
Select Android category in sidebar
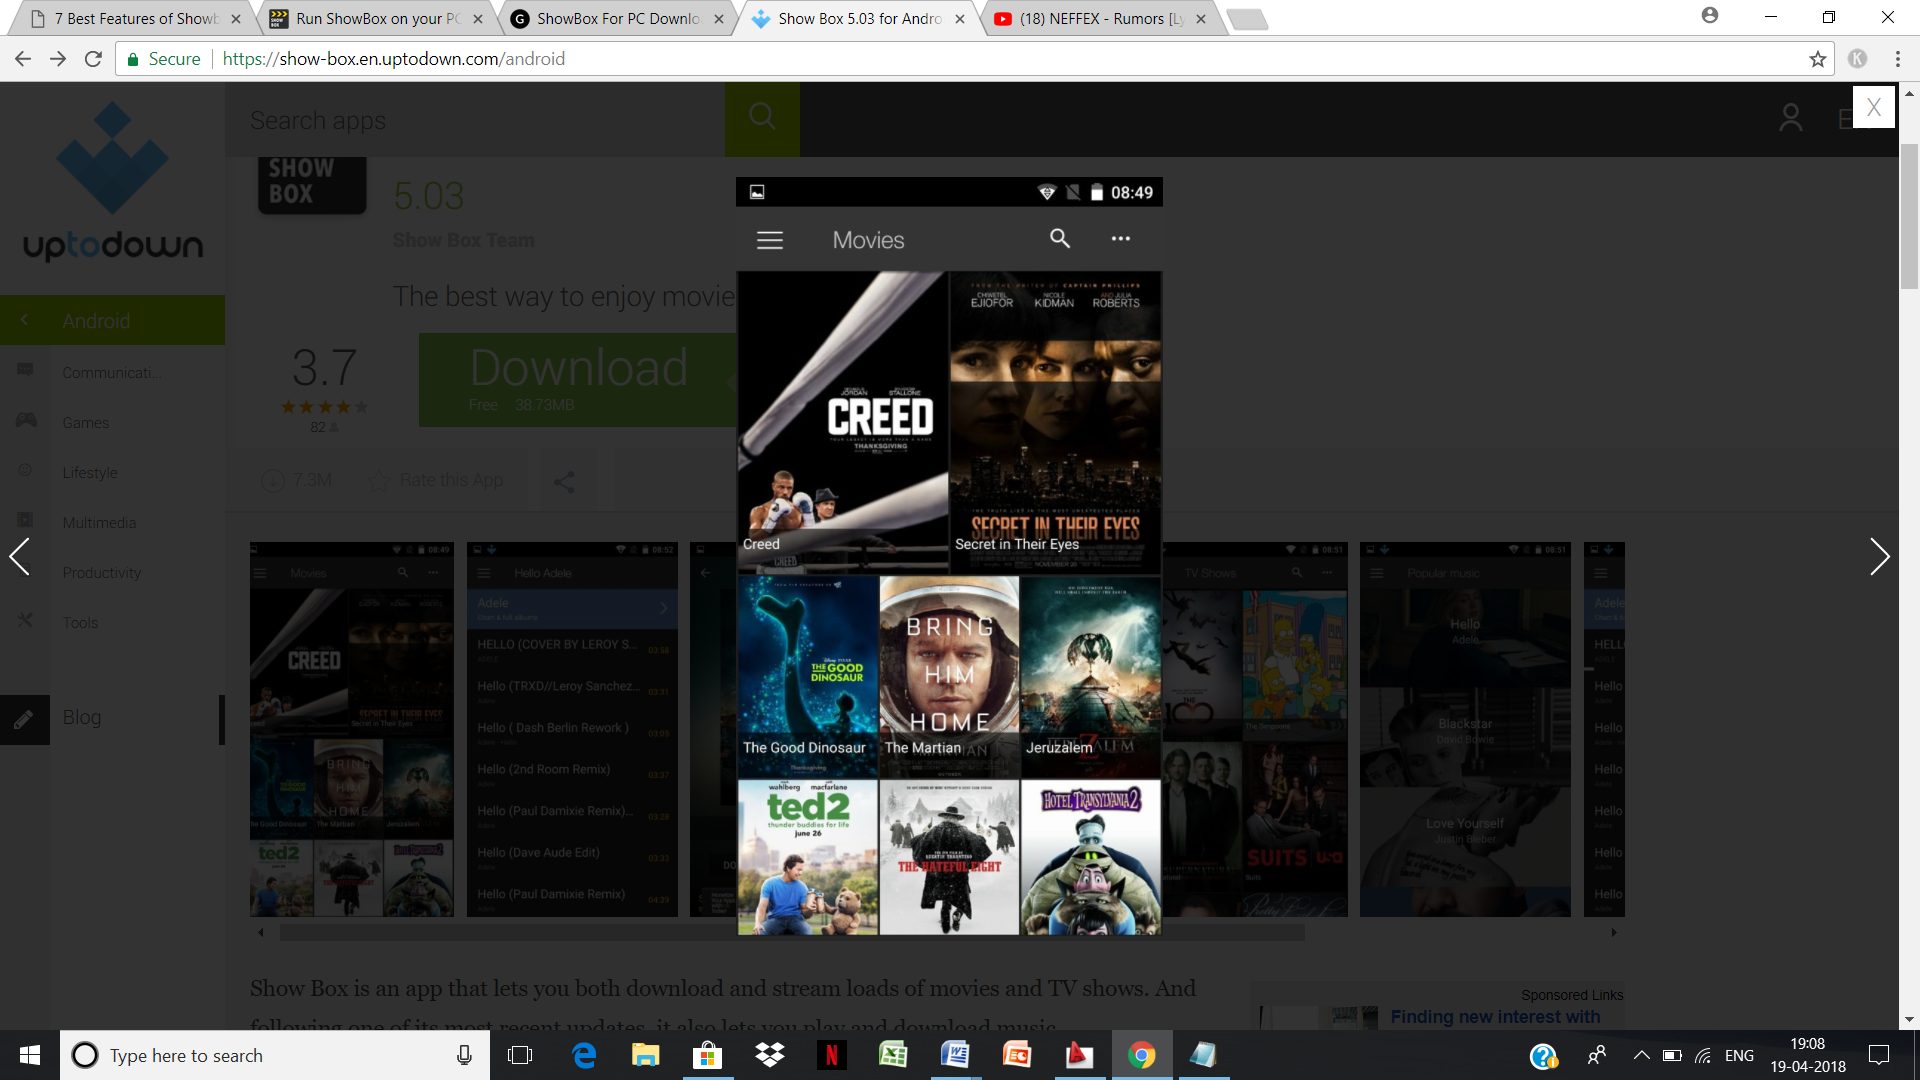(112, 320)
